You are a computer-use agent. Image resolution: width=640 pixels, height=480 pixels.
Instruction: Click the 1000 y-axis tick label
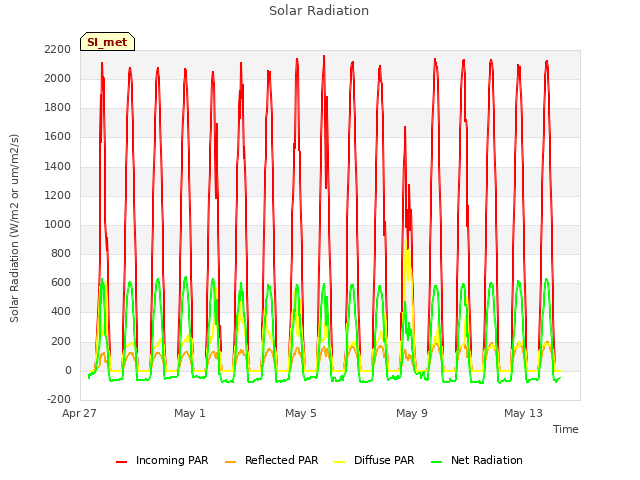[58, 224]
